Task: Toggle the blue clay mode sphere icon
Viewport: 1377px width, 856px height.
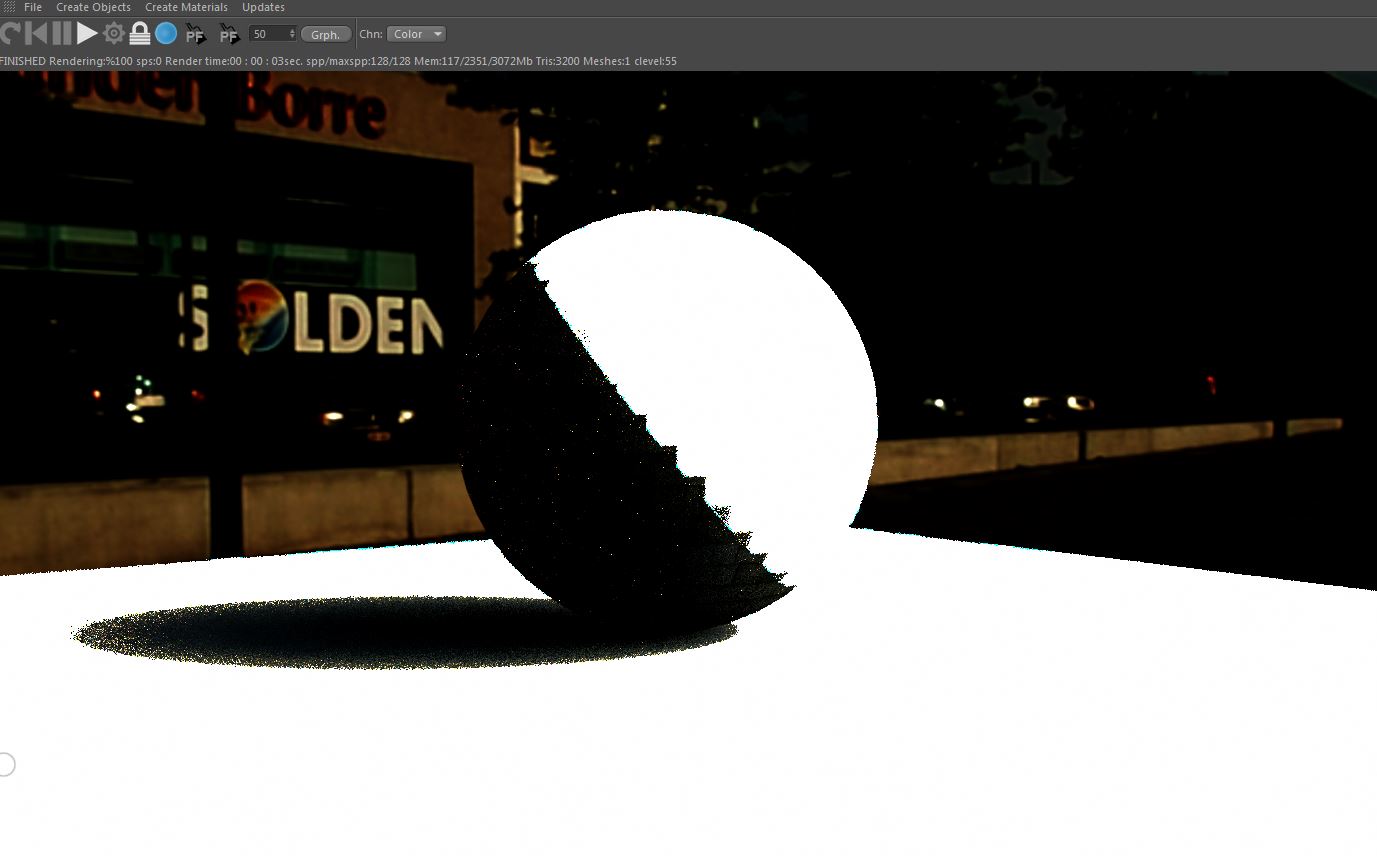Action: click(x=166, y=34)
